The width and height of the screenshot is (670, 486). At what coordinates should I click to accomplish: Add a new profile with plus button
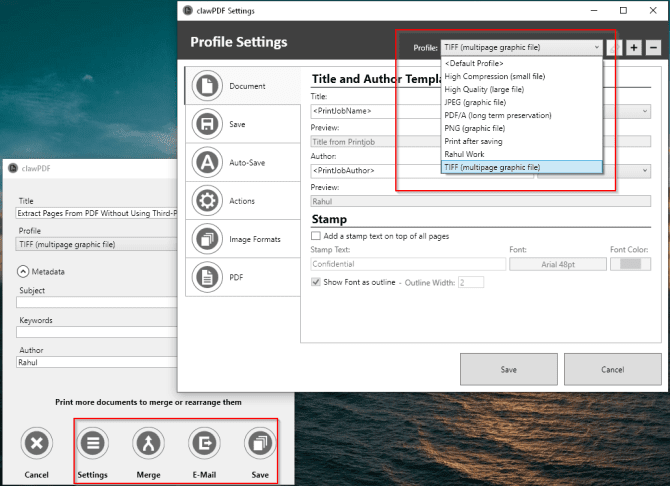pos(634,47)
